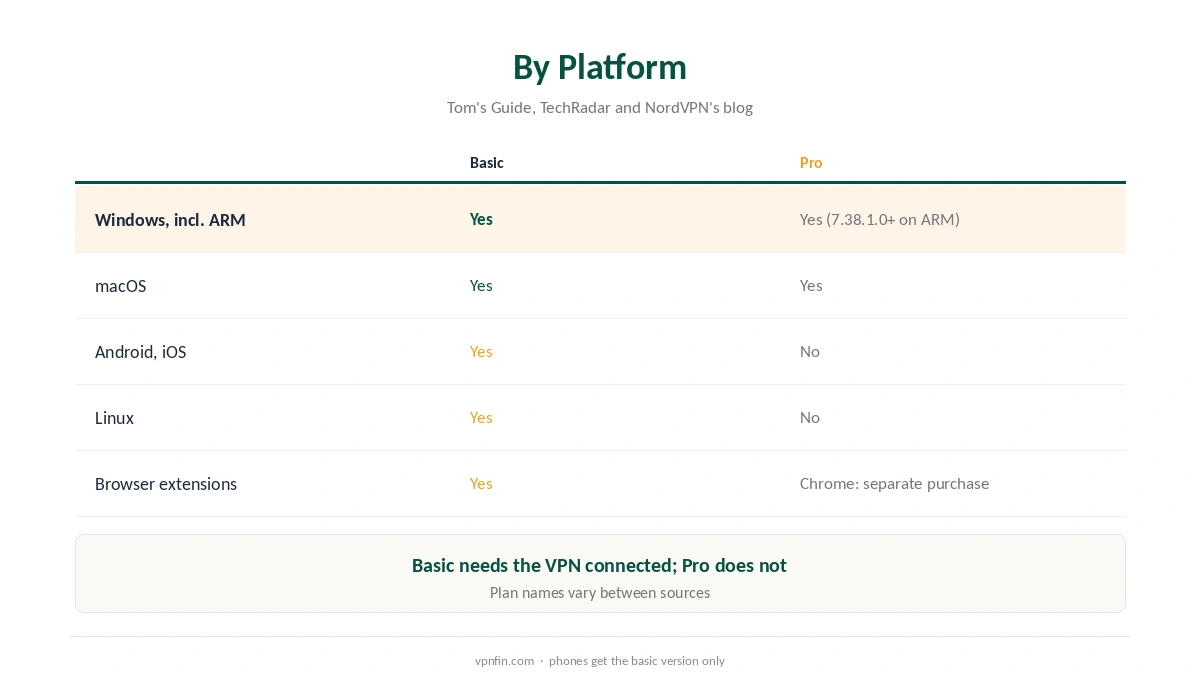Click Basic 'Yes' in the macOS row

(x=481, y=285)
